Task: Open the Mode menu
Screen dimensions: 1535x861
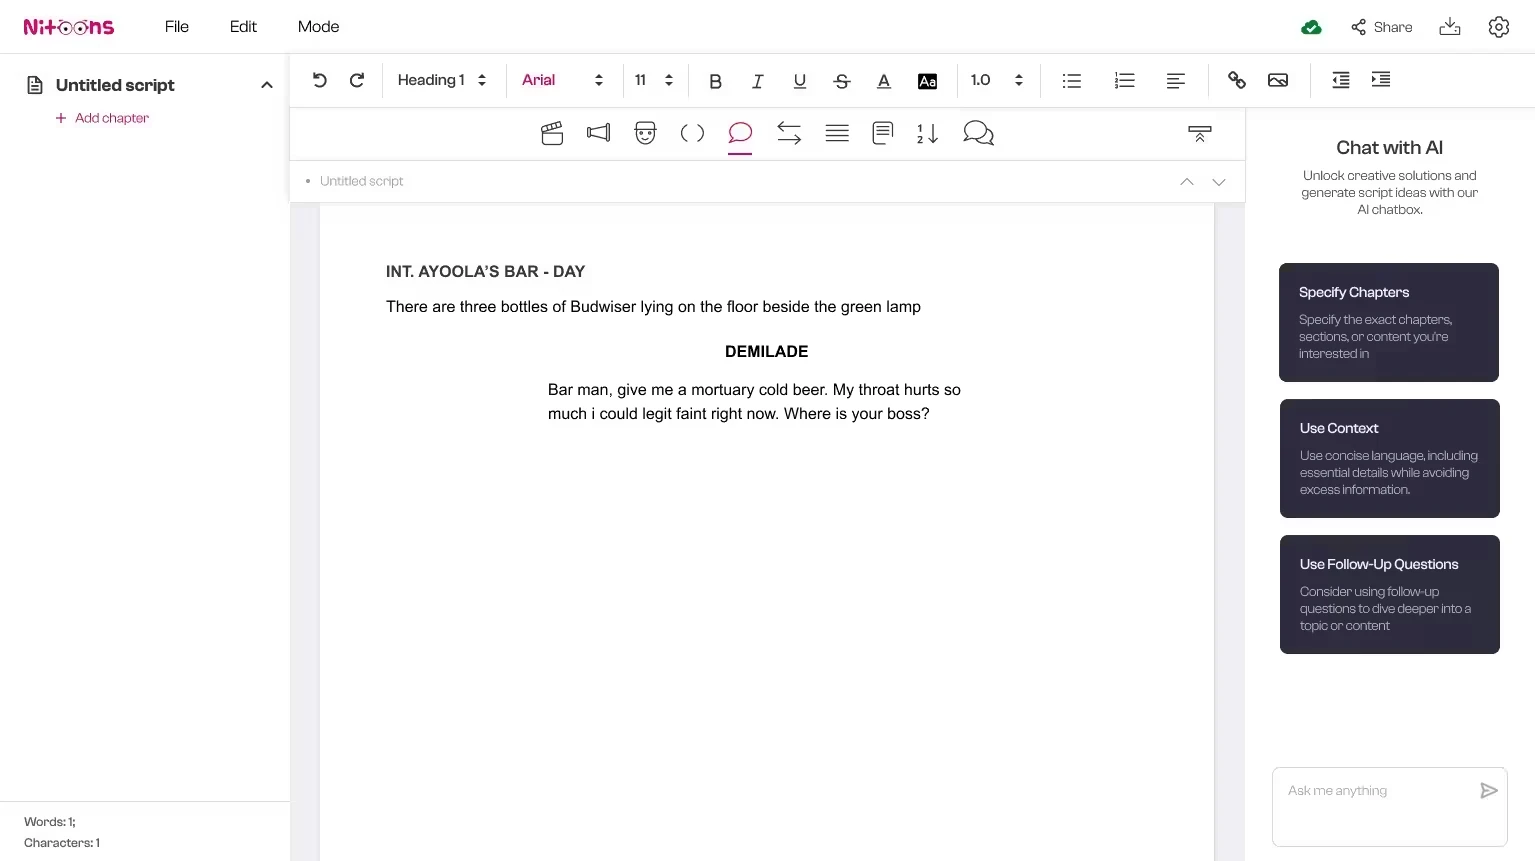Action: (x=318, y=27)
